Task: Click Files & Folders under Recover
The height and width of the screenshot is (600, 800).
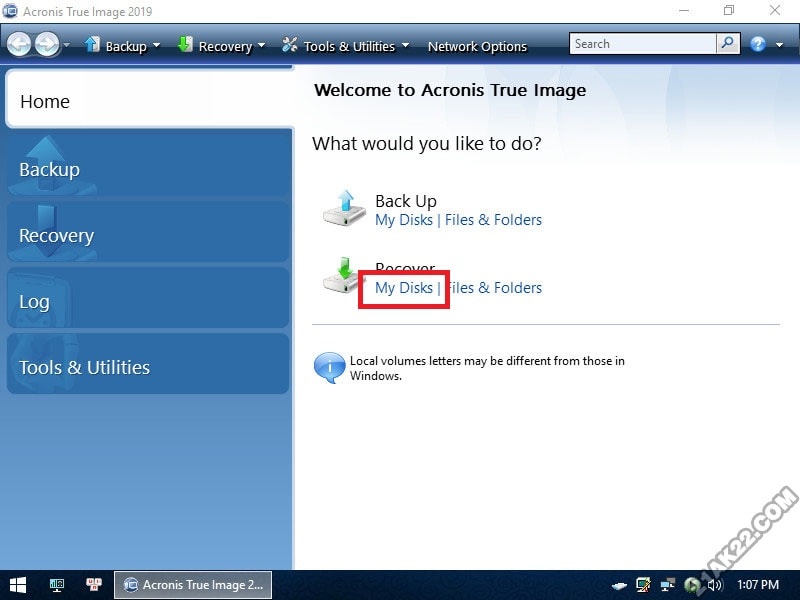Action: (x=493, y=288)
